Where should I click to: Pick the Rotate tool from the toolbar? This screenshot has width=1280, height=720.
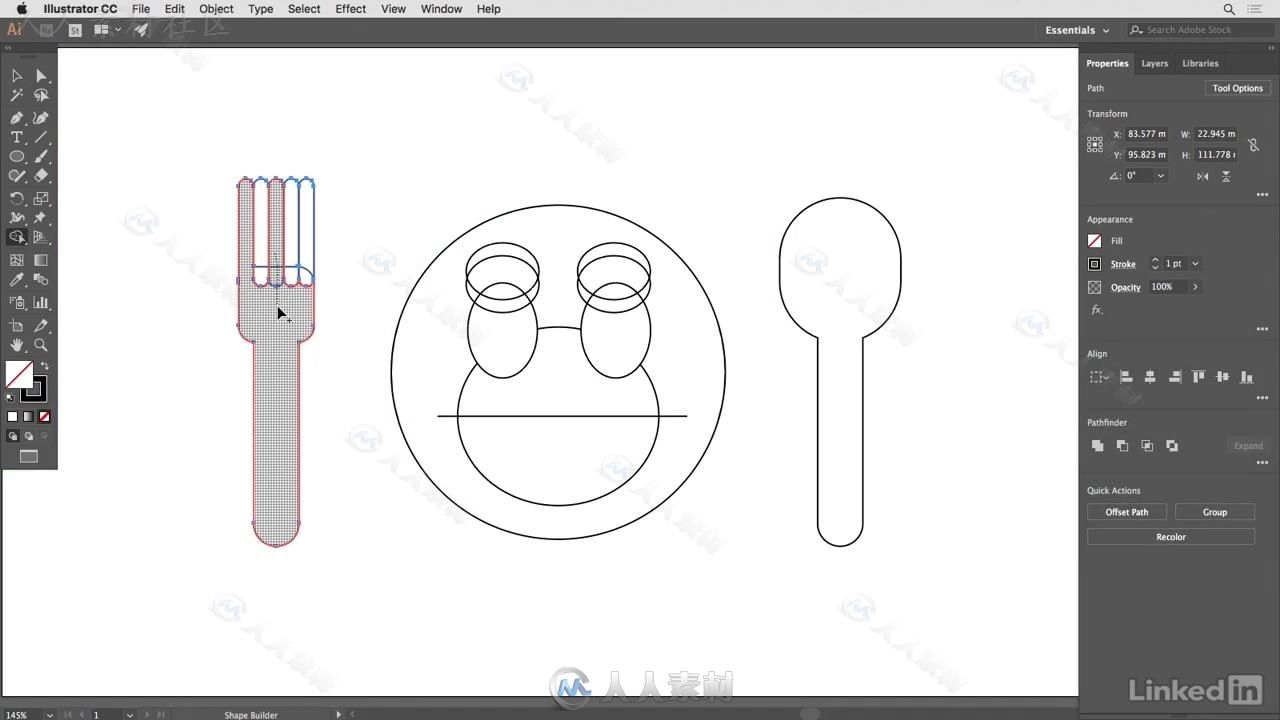[x=17, y=197]
